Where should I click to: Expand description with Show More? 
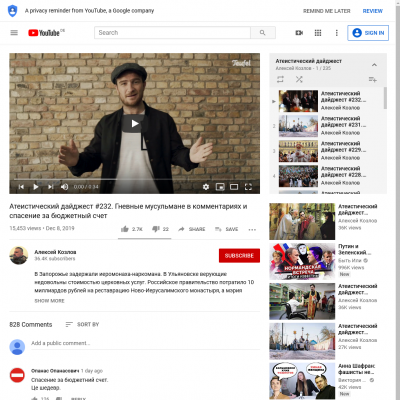click(x=49, y=301)
